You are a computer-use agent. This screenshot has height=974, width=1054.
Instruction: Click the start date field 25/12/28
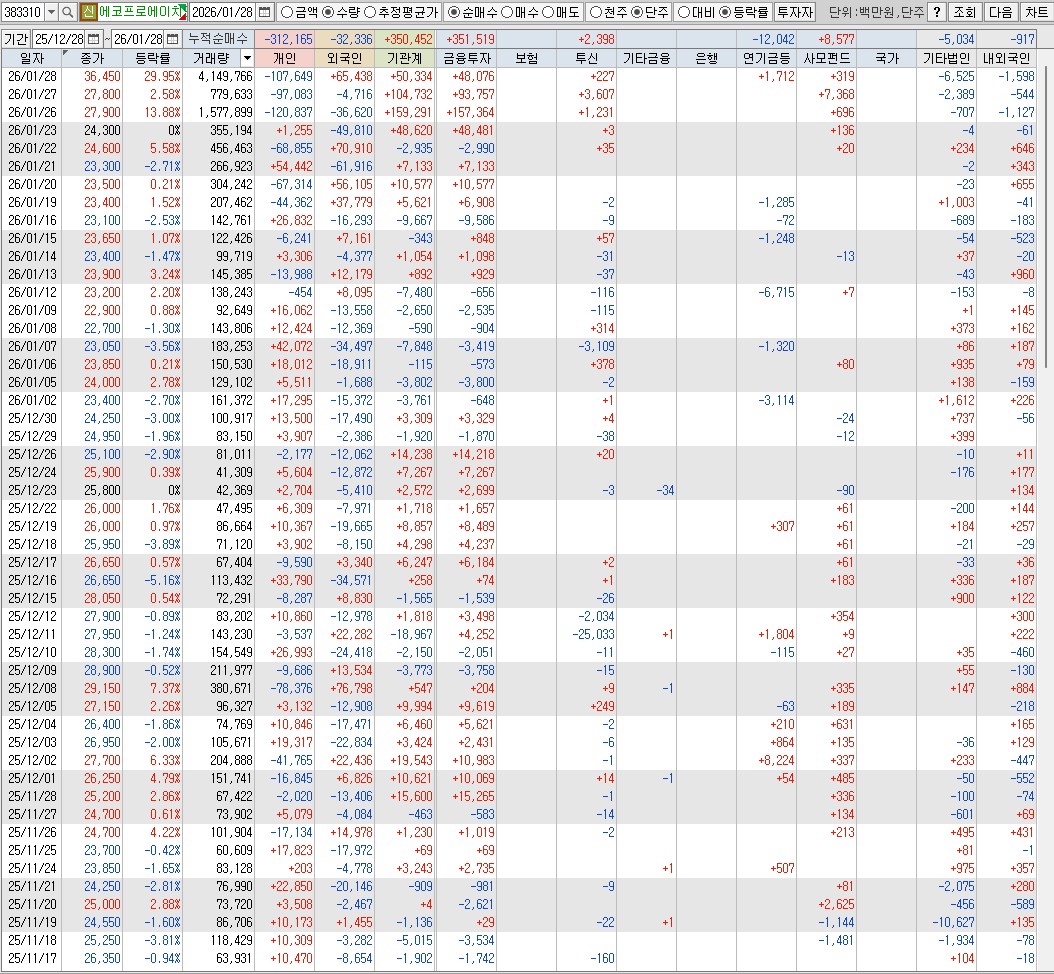(60, 39)
